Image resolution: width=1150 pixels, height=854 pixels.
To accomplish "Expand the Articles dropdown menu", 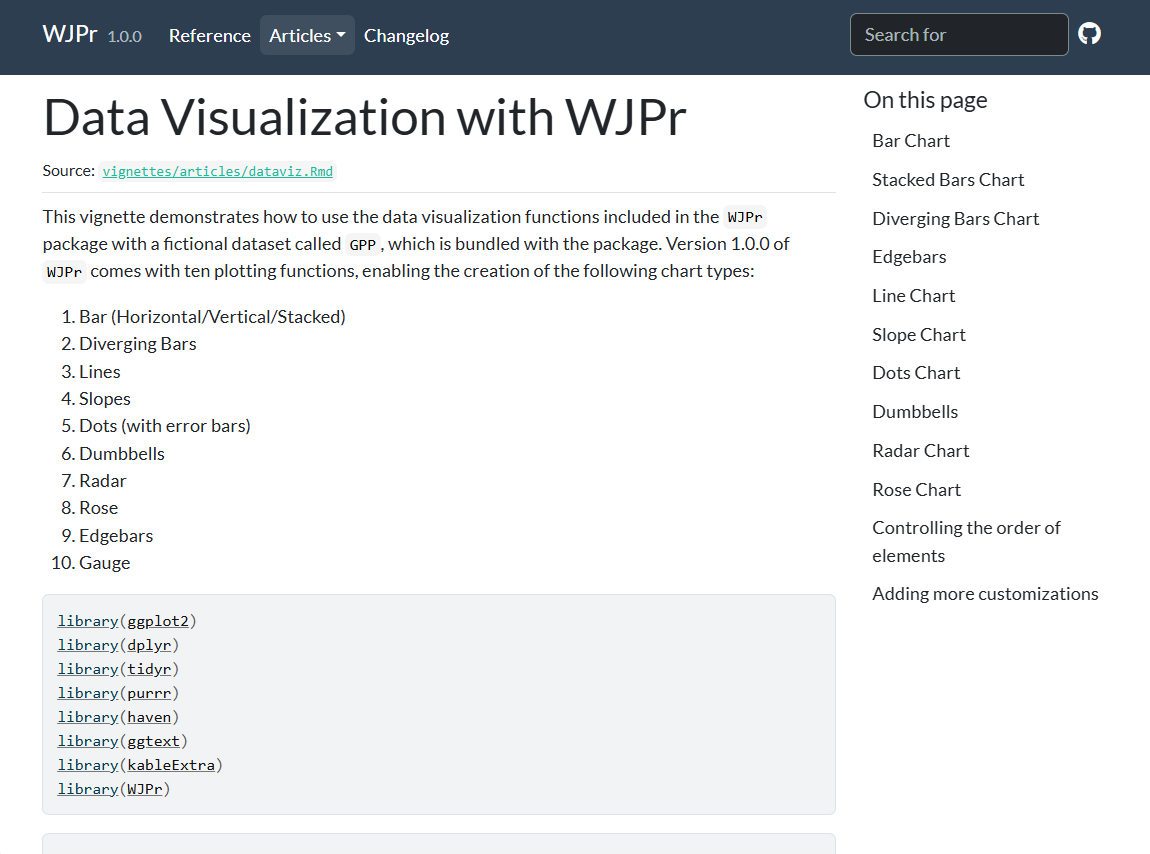I will pyautogui.click(x=307, y=35).
